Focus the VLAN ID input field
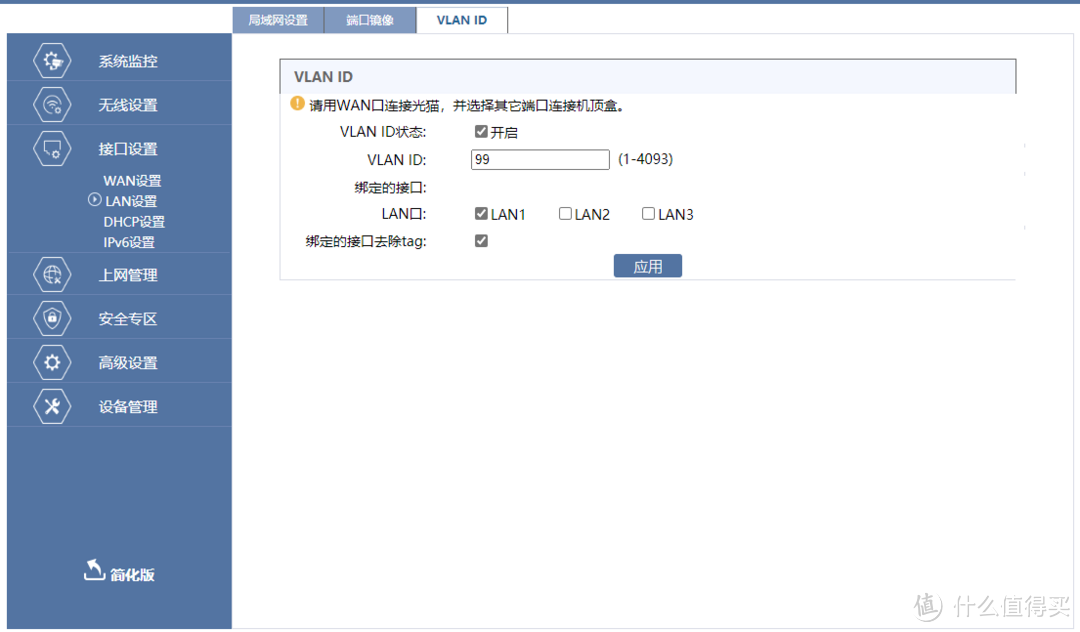This screenshot has width=1080, height=632. tap(540, 159)
